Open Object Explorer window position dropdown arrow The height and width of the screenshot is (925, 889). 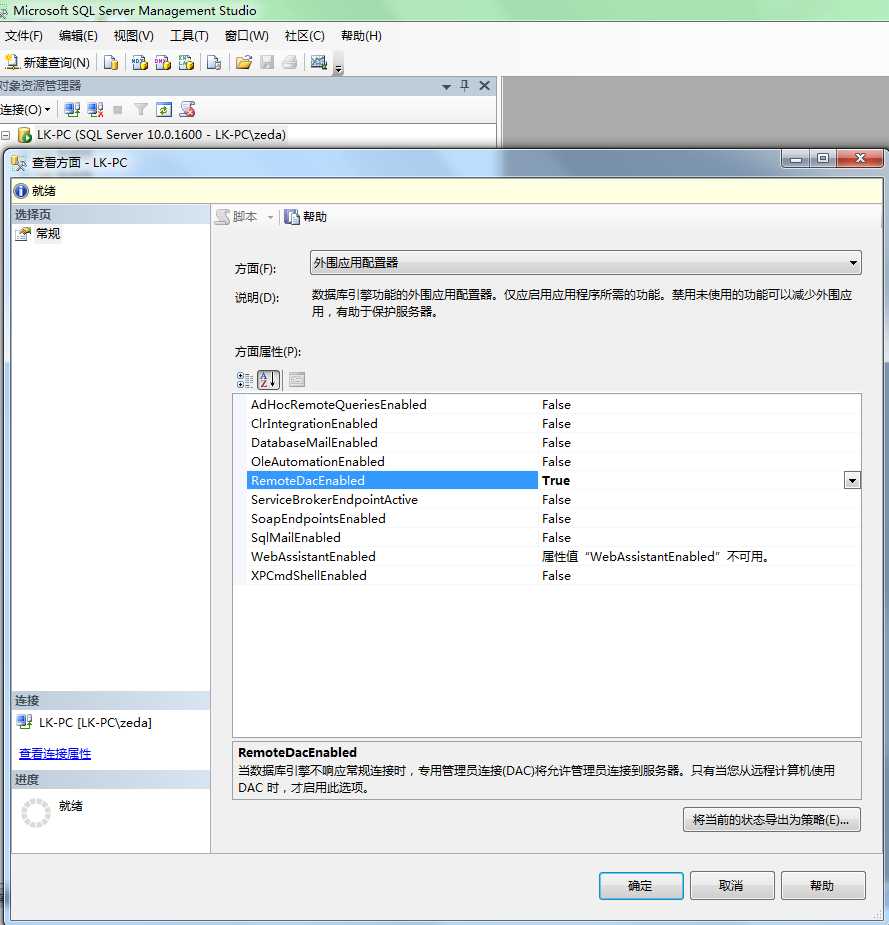tap(447, 87)
